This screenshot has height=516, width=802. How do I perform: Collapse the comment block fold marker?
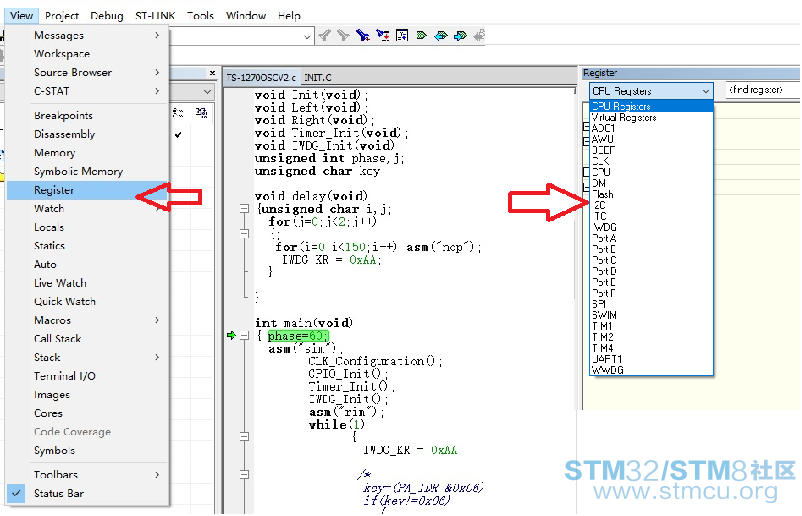[244, 475]
